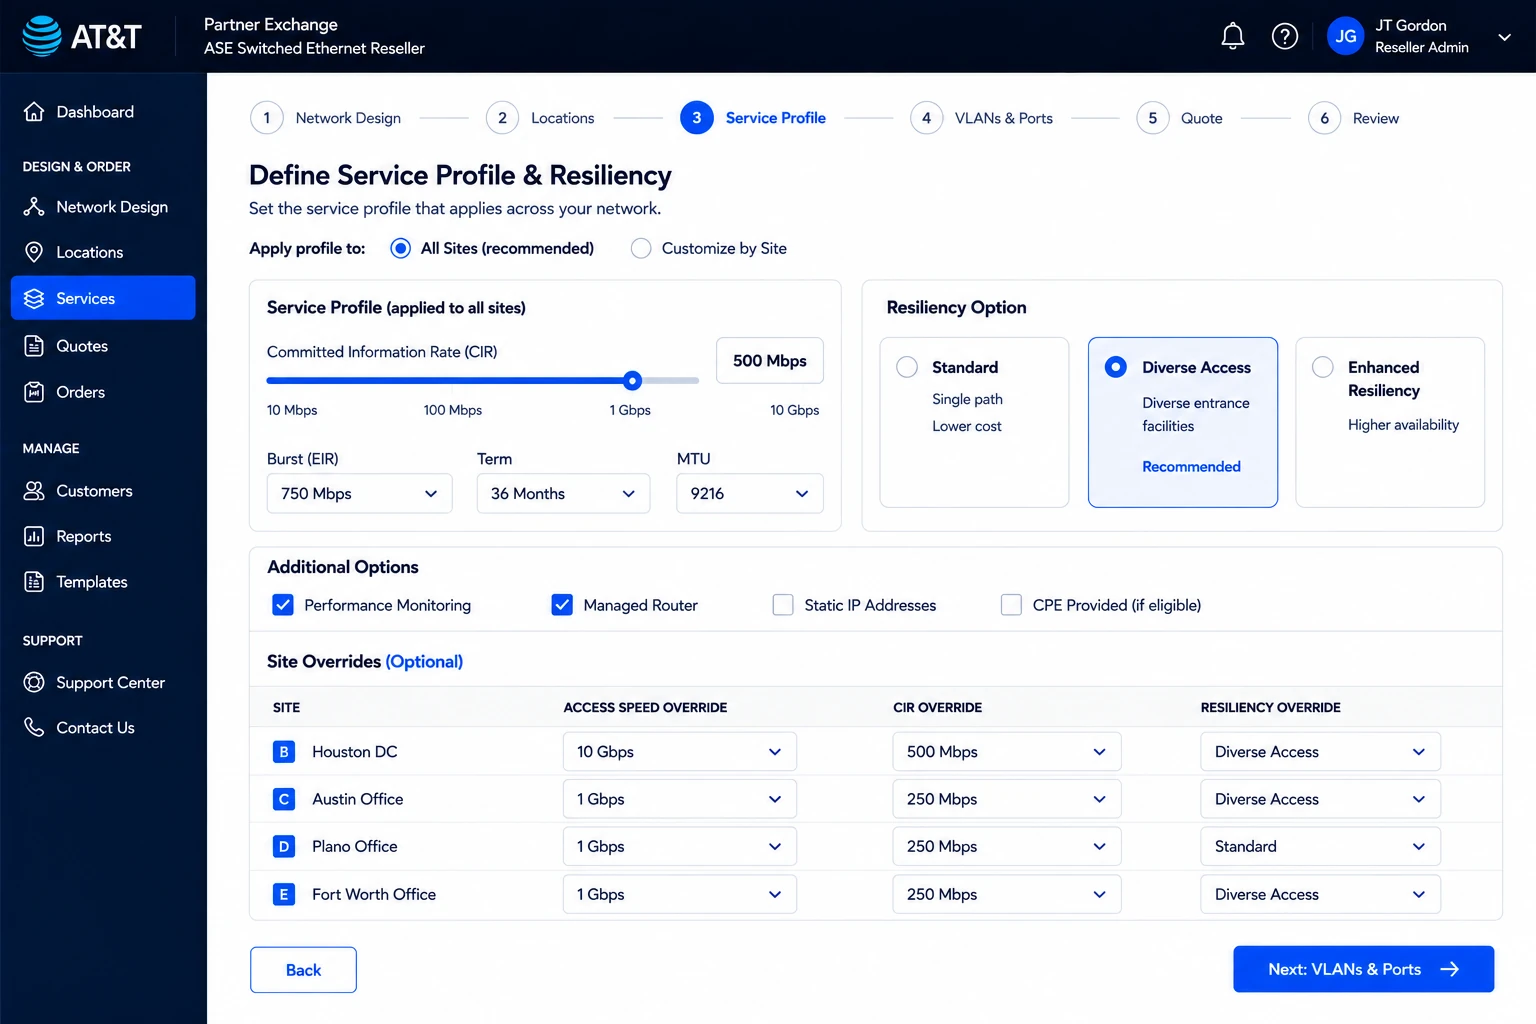Click step 2 circle in wizard
Screen dimensions: 1536x1024
[502, 118]
